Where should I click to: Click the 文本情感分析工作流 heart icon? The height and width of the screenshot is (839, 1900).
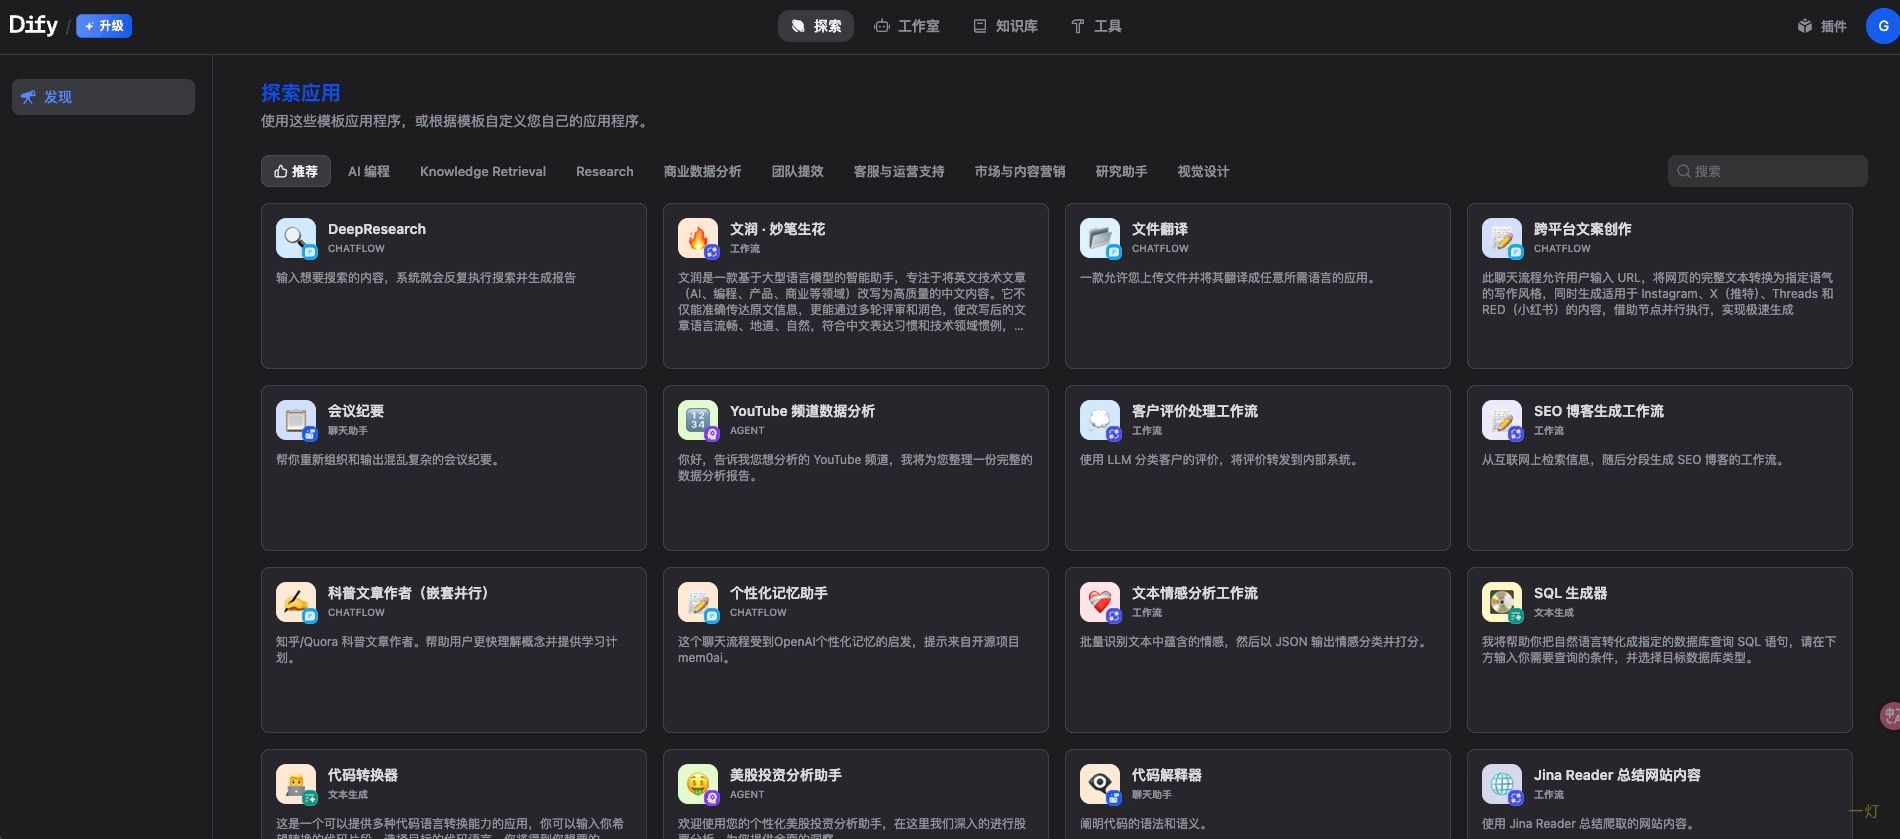tap(1099, 602)
